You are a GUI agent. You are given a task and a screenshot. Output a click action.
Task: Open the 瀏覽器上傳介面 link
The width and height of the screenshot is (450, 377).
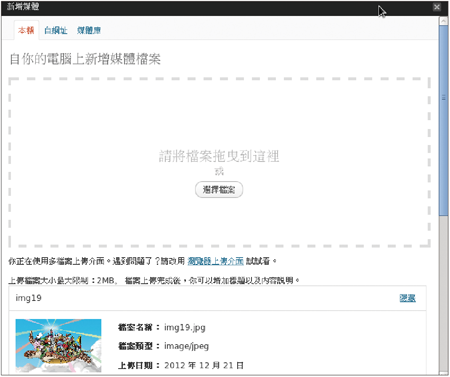215,261
